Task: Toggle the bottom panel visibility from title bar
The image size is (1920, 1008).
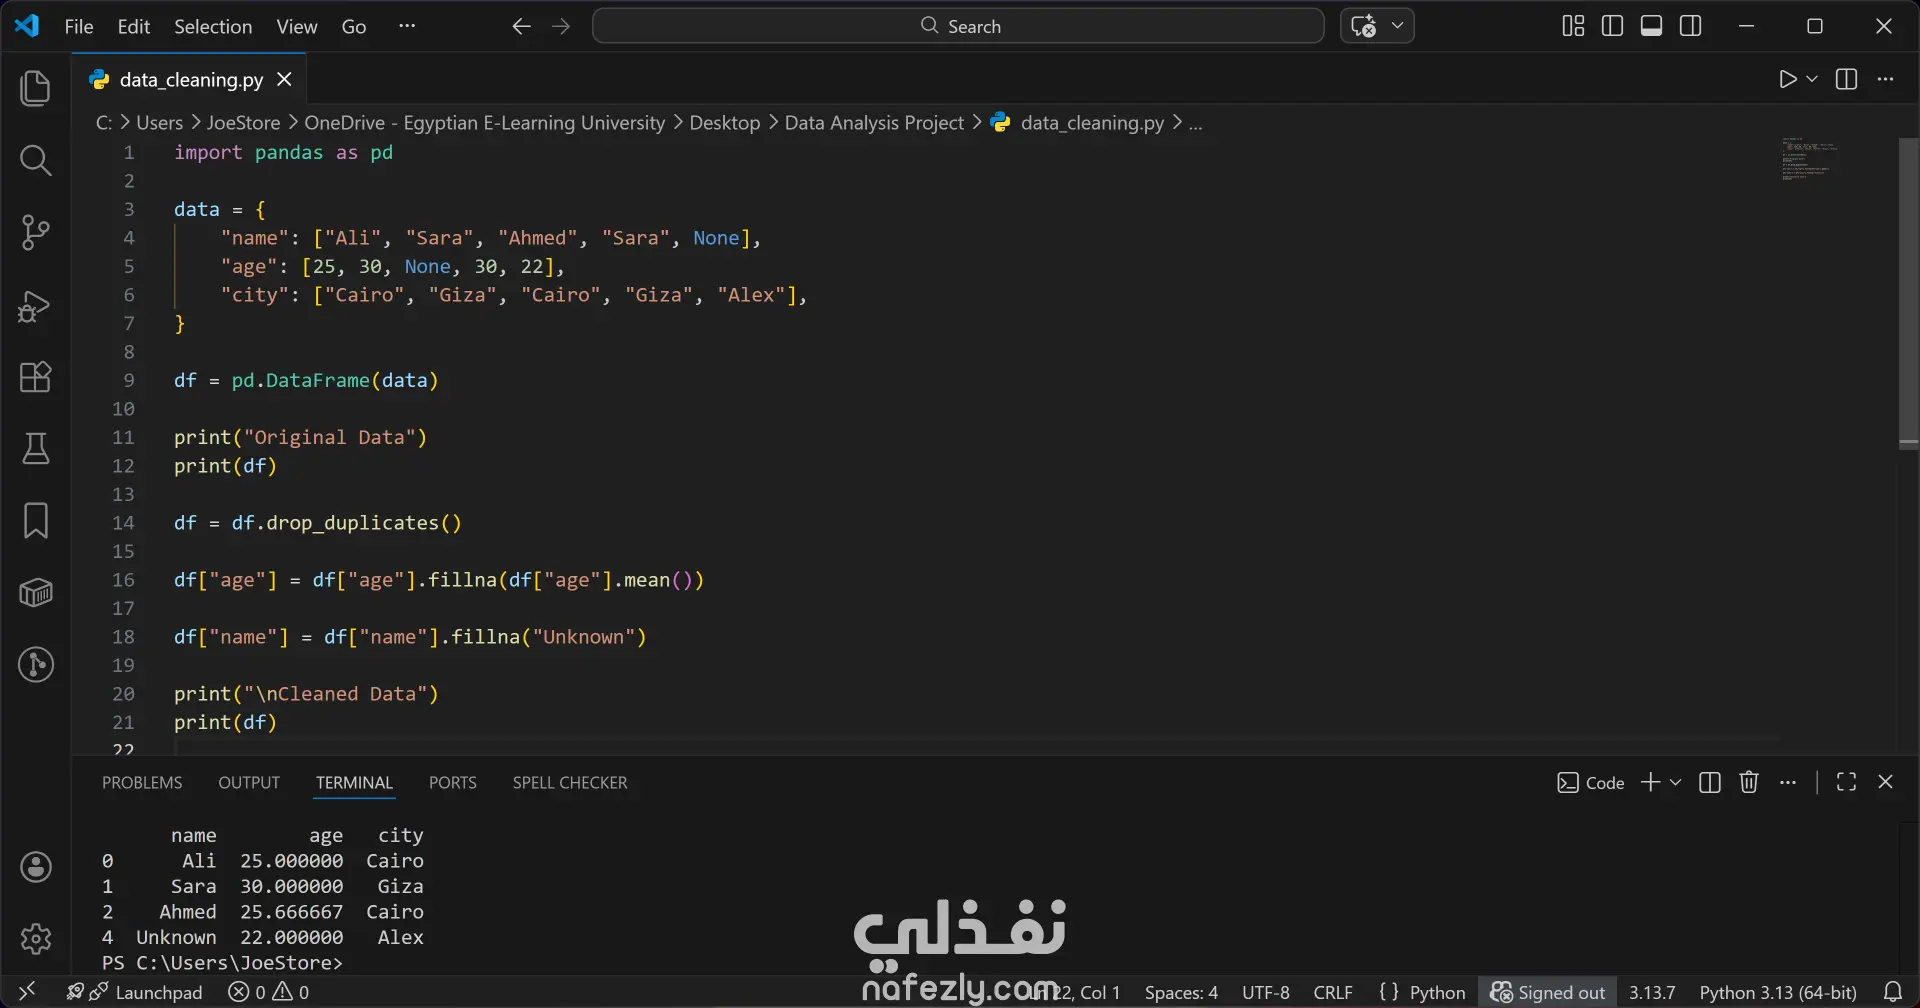Action: (x=1652, y=26)
